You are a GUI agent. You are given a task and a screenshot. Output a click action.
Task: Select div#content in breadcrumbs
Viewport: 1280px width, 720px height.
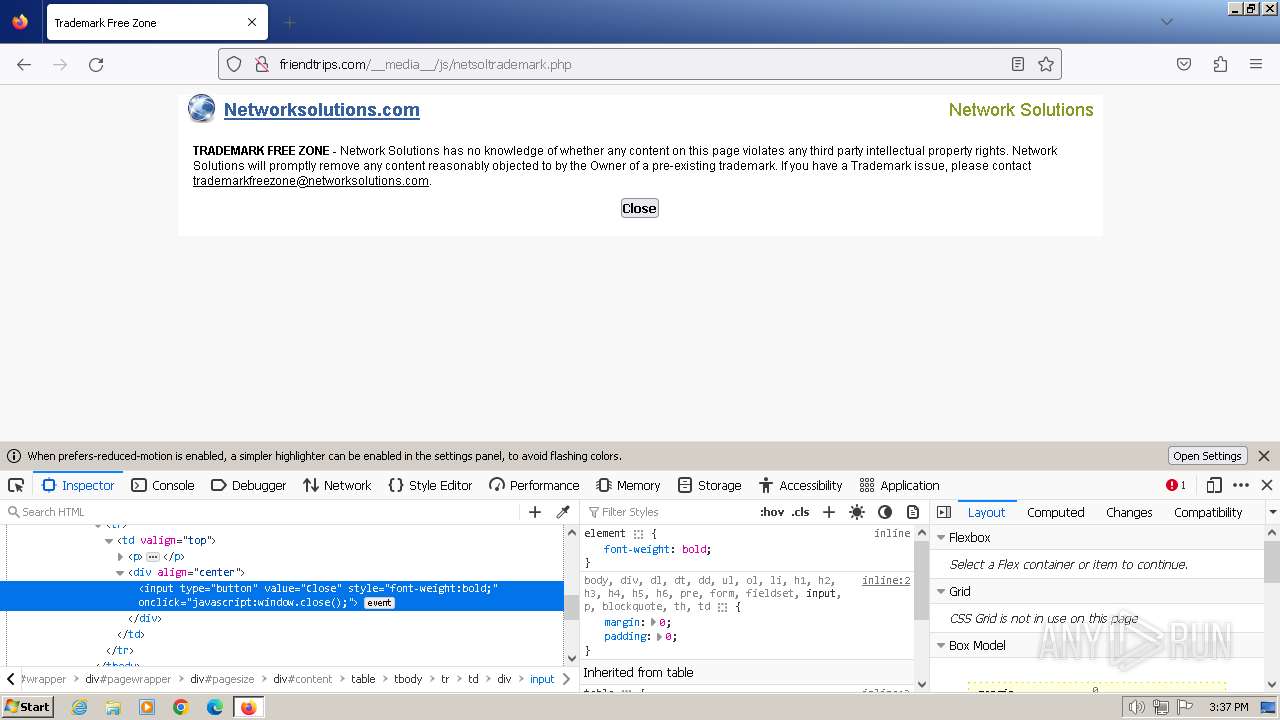click(302, 679)
